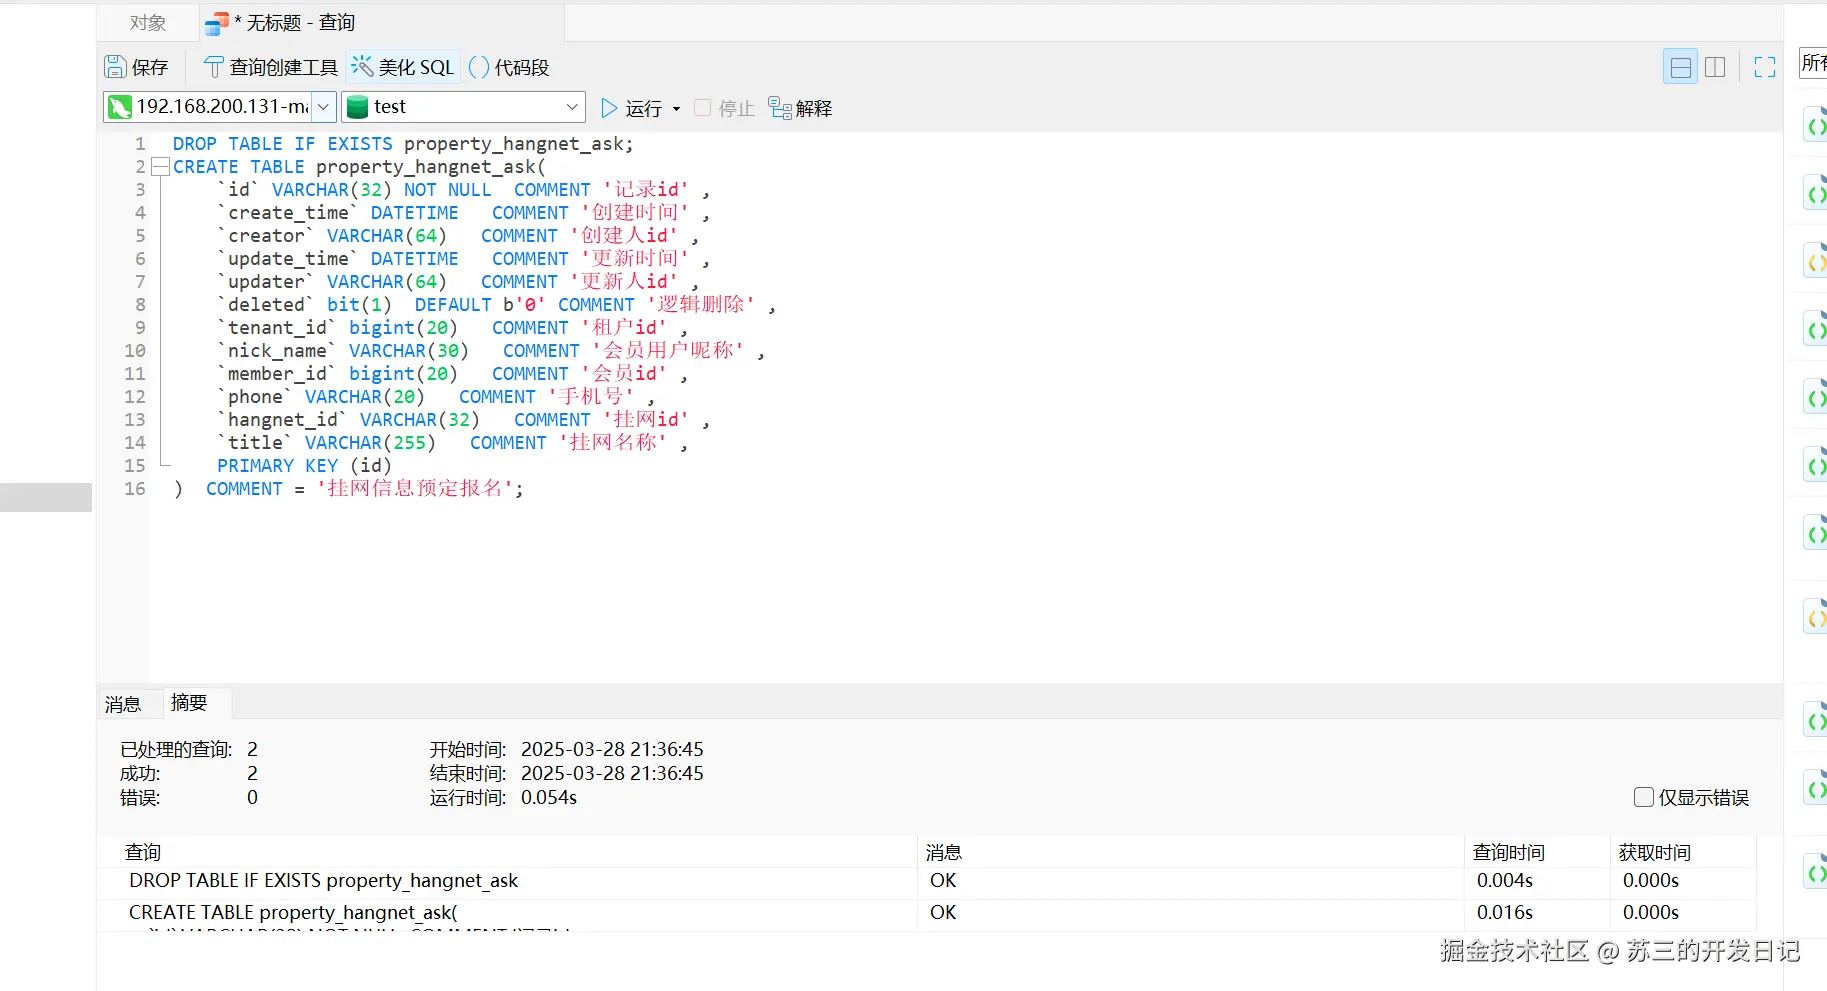1827x991 pixels.
Task: Click the 停止 stop button
Action: (724, 108)
